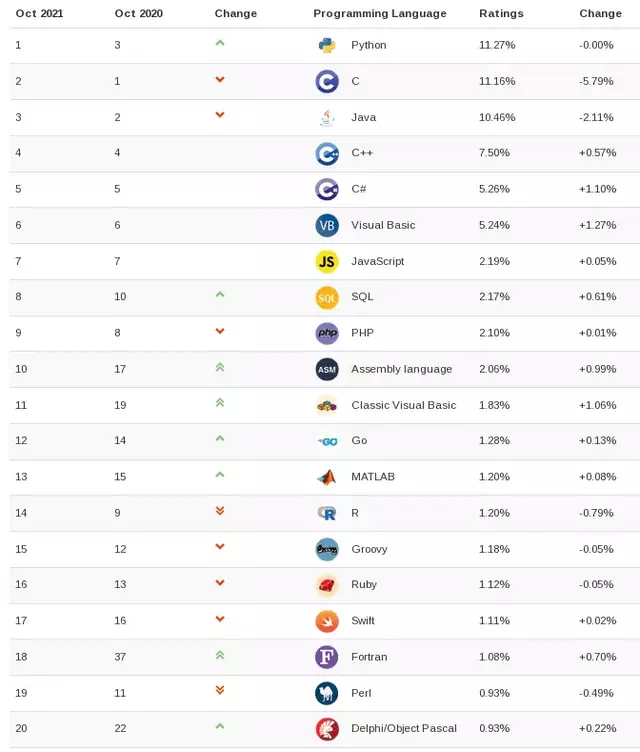The width and height of the screenshot is (640, 752).
Task: Click green up arrow in Python row
Action: tap(220, 43)
